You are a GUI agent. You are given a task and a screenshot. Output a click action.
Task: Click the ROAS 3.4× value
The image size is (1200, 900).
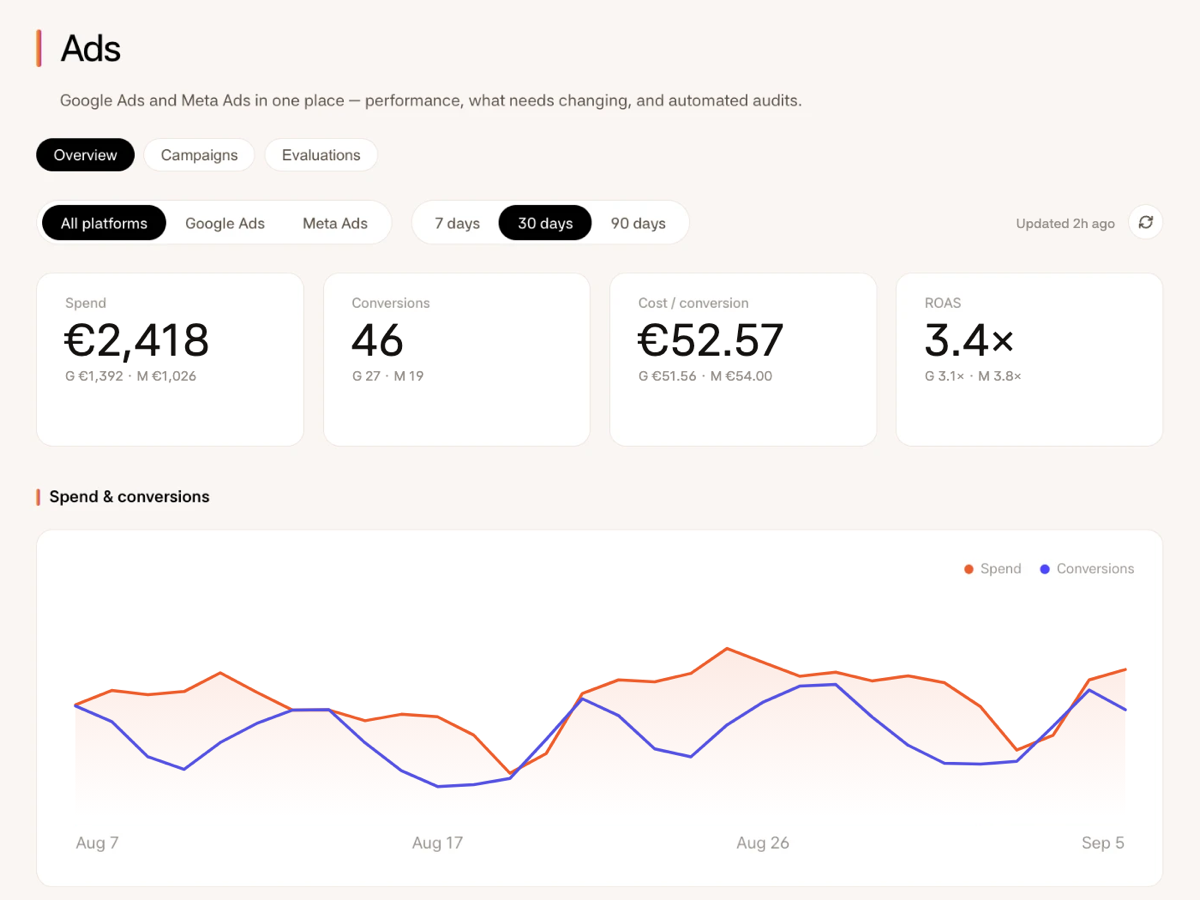click(x=969, y=340)
